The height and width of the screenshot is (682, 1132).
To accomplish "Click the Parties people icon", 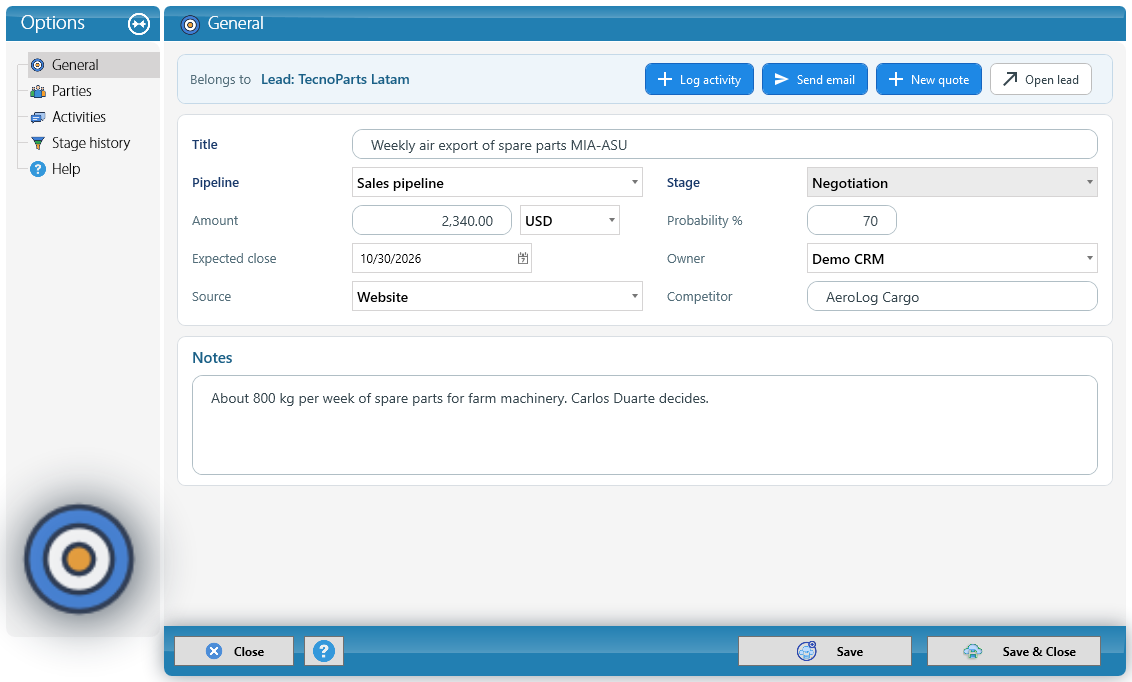I will tap(38, 91).
